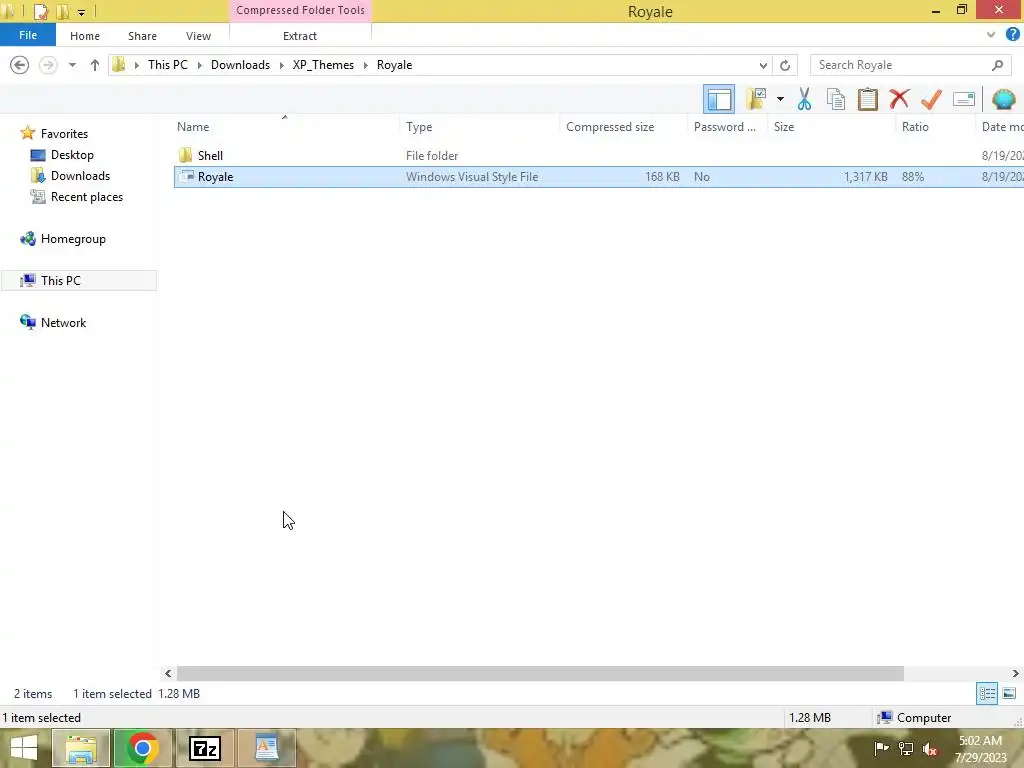Open File Explorer from the taskbar
Image resolution: width=1024 pixels, height=768 pixels.
point(80,748)
